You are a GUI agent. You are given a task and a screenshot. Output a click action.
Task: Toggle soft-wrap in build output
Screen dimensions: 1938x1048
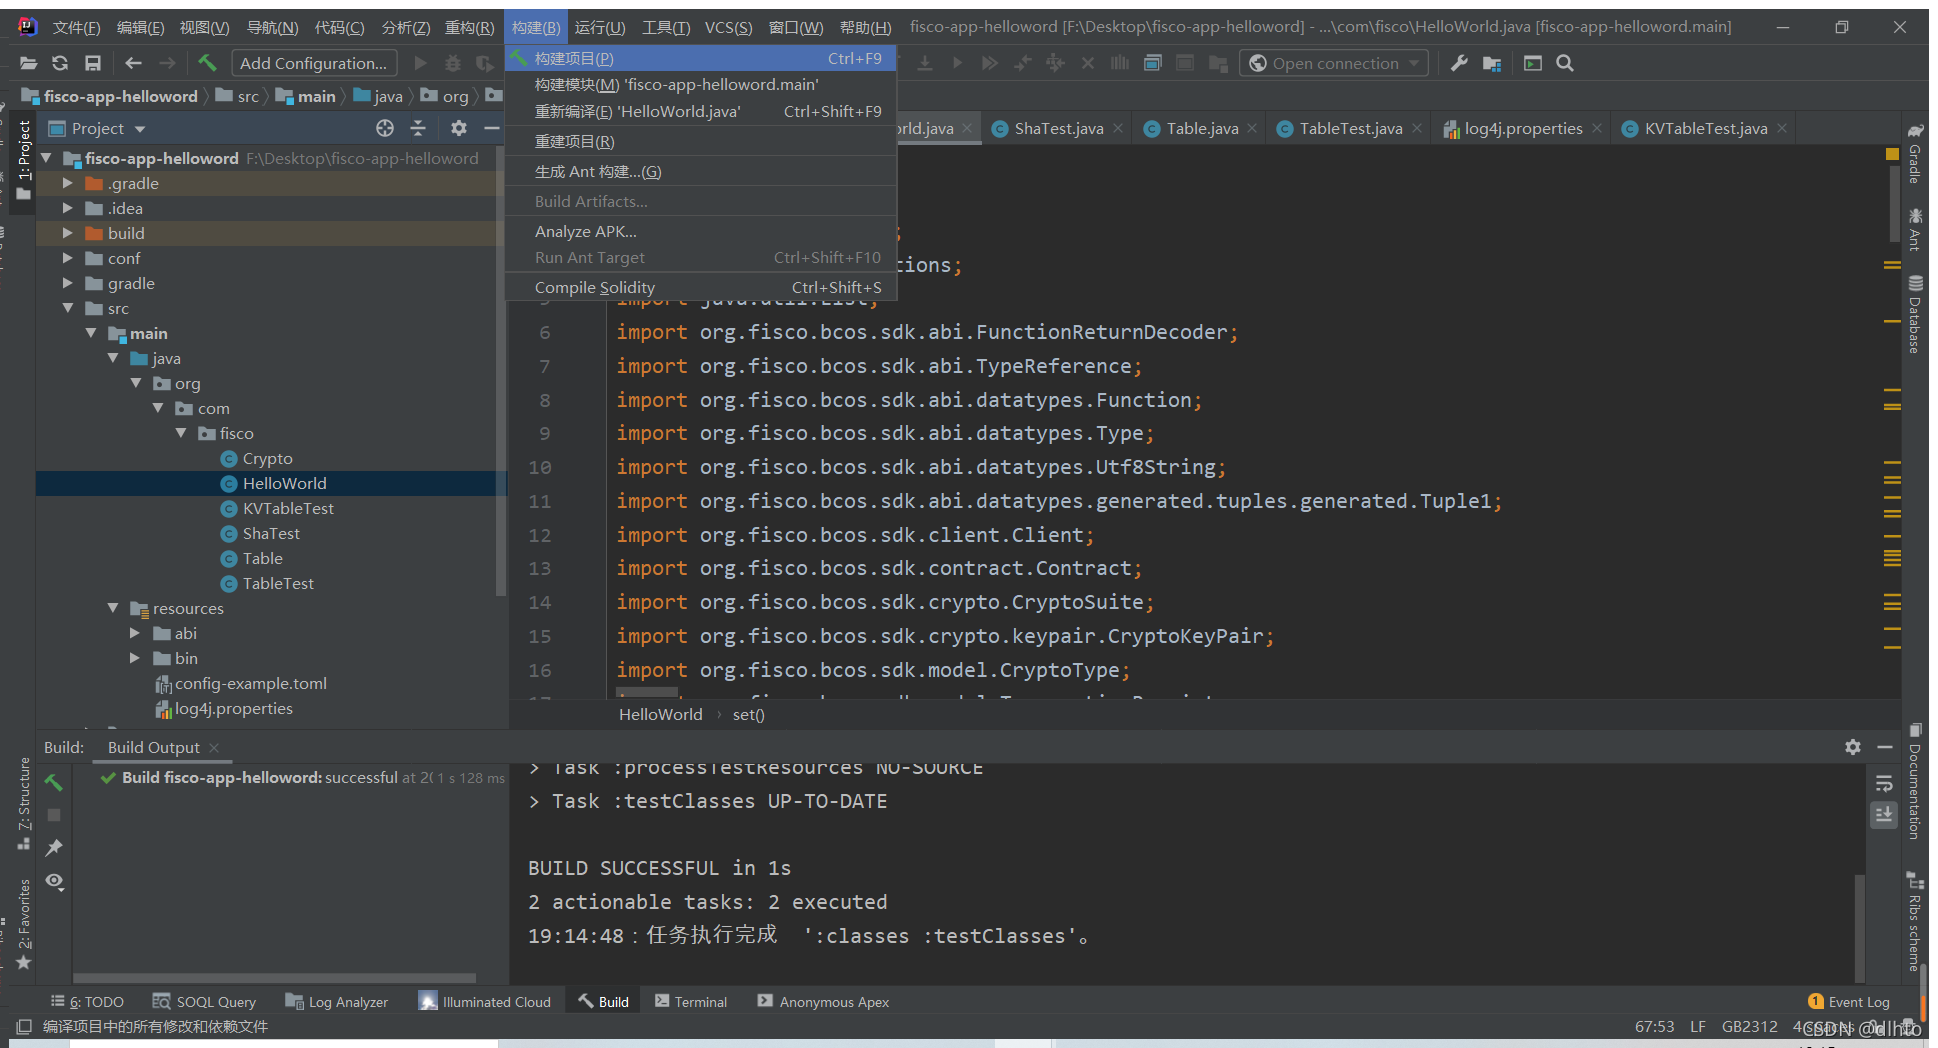pyautogui.click(x=1884, y=783)
